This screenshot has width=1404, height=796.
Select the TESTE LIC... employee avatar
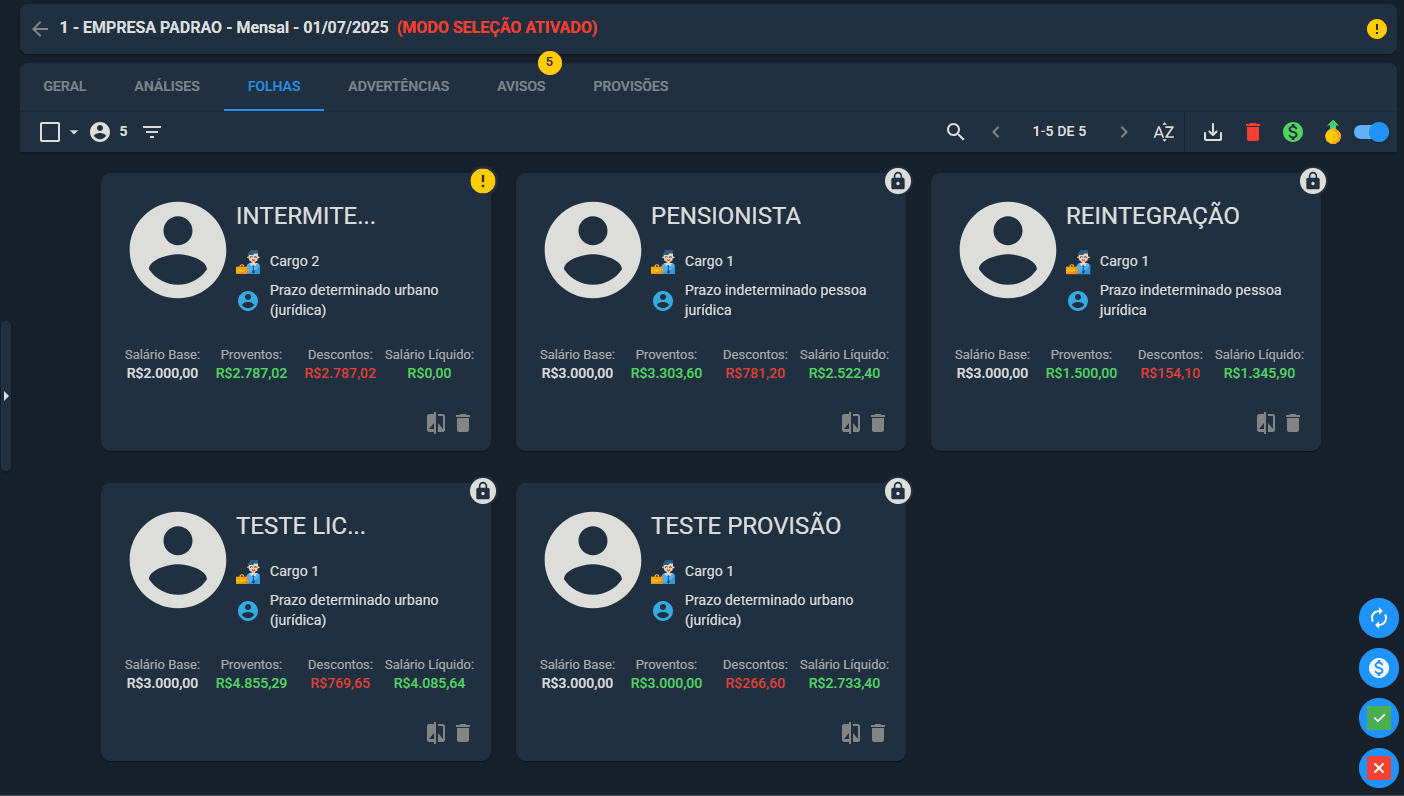[x=178, y=560]
